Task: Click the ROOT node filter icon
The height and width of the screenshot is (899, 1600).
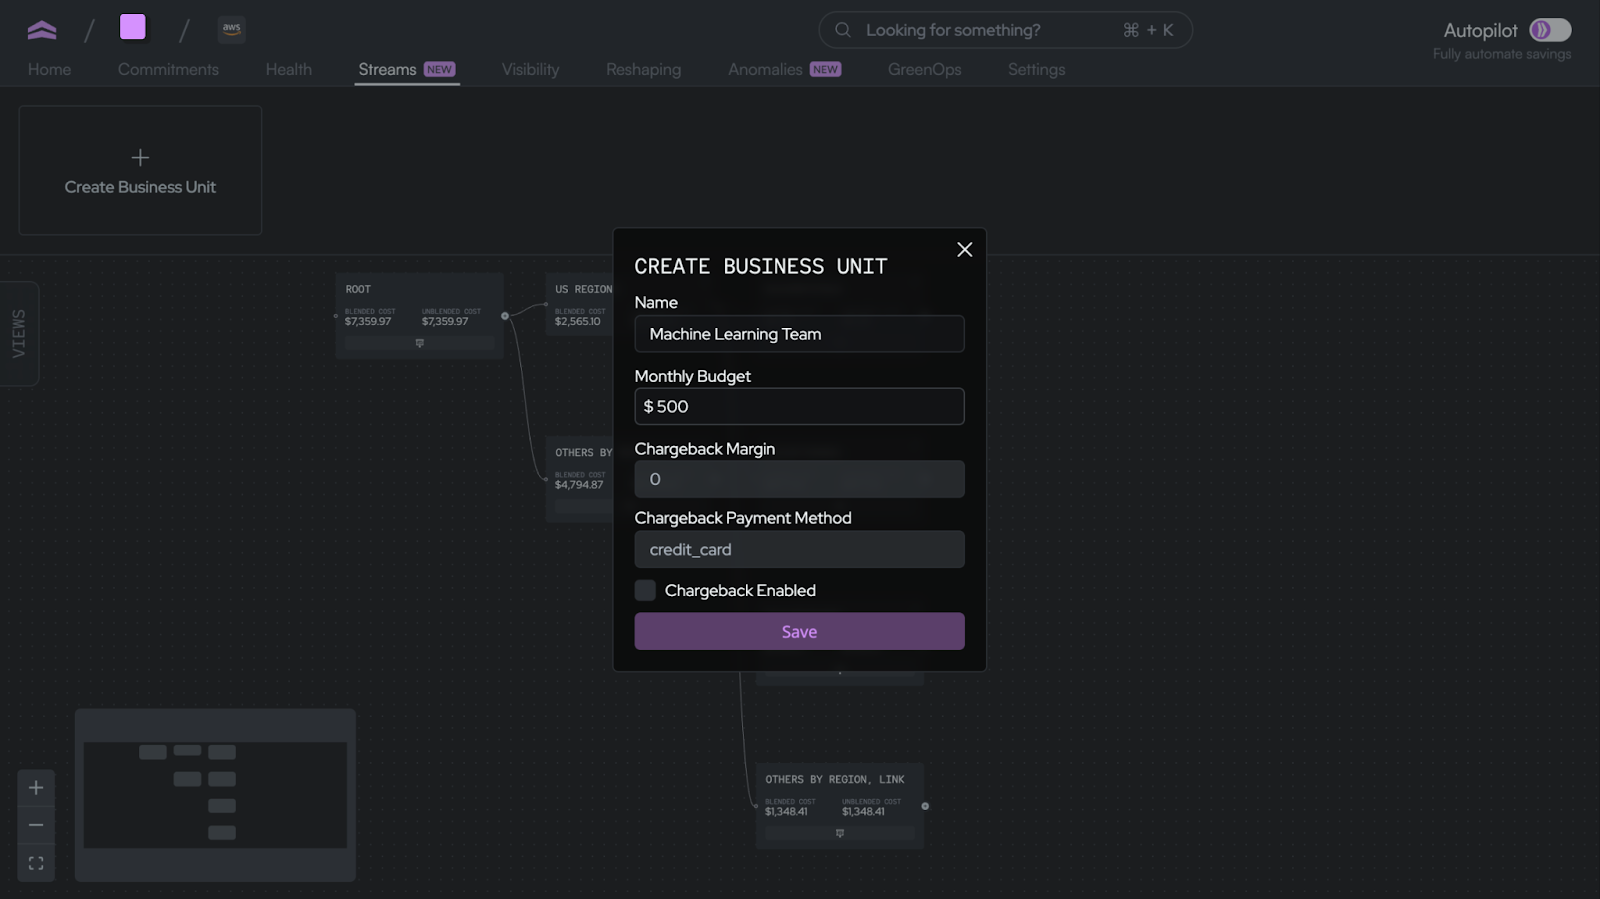Action: tap(420, 343)
